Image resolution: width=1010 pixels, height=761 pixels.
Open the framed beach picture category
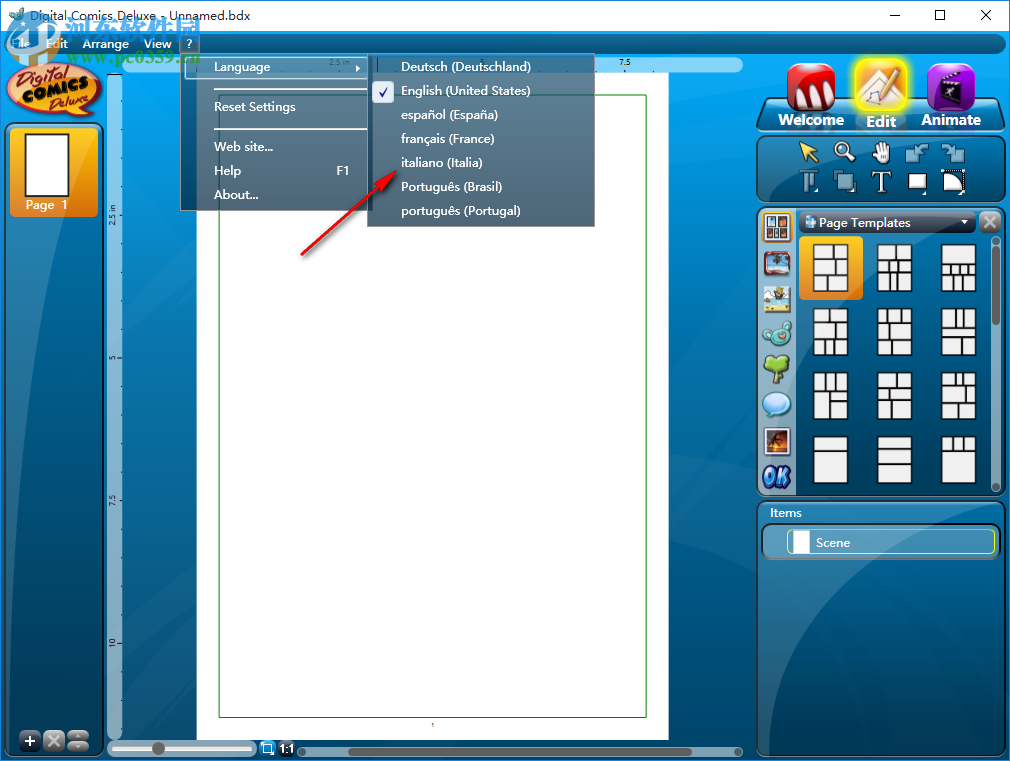pos(777,264)
